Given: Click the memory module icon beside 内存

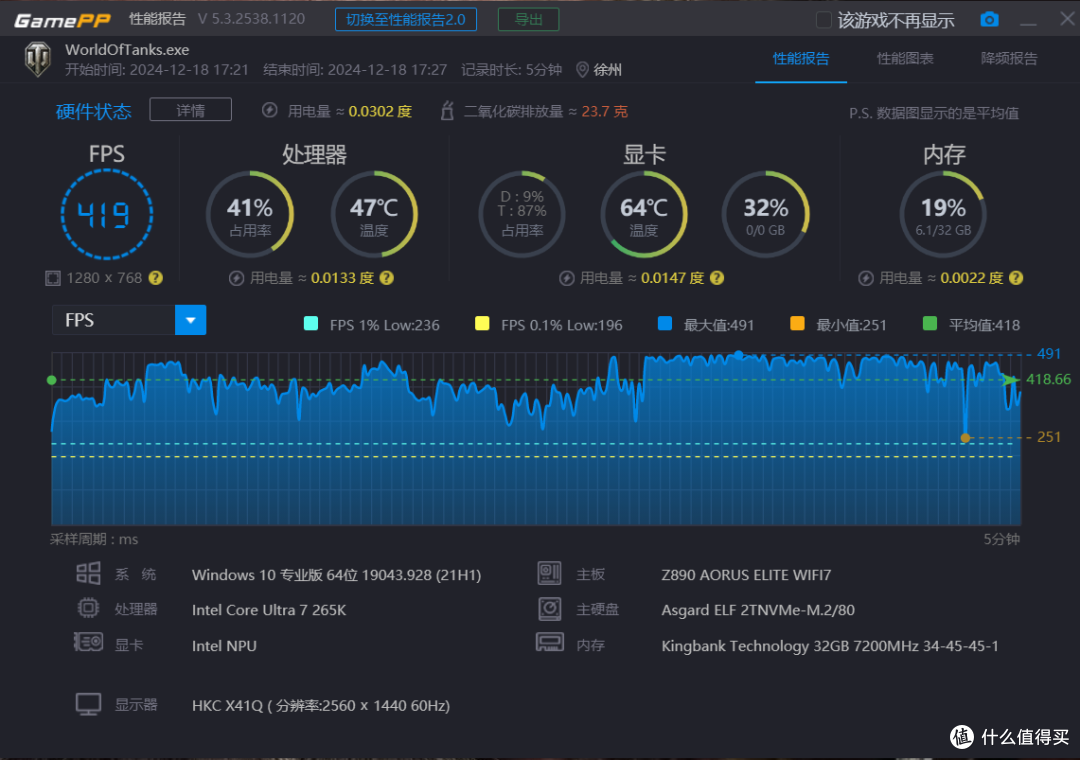Looking at the screenshot, I should point(550,643).
